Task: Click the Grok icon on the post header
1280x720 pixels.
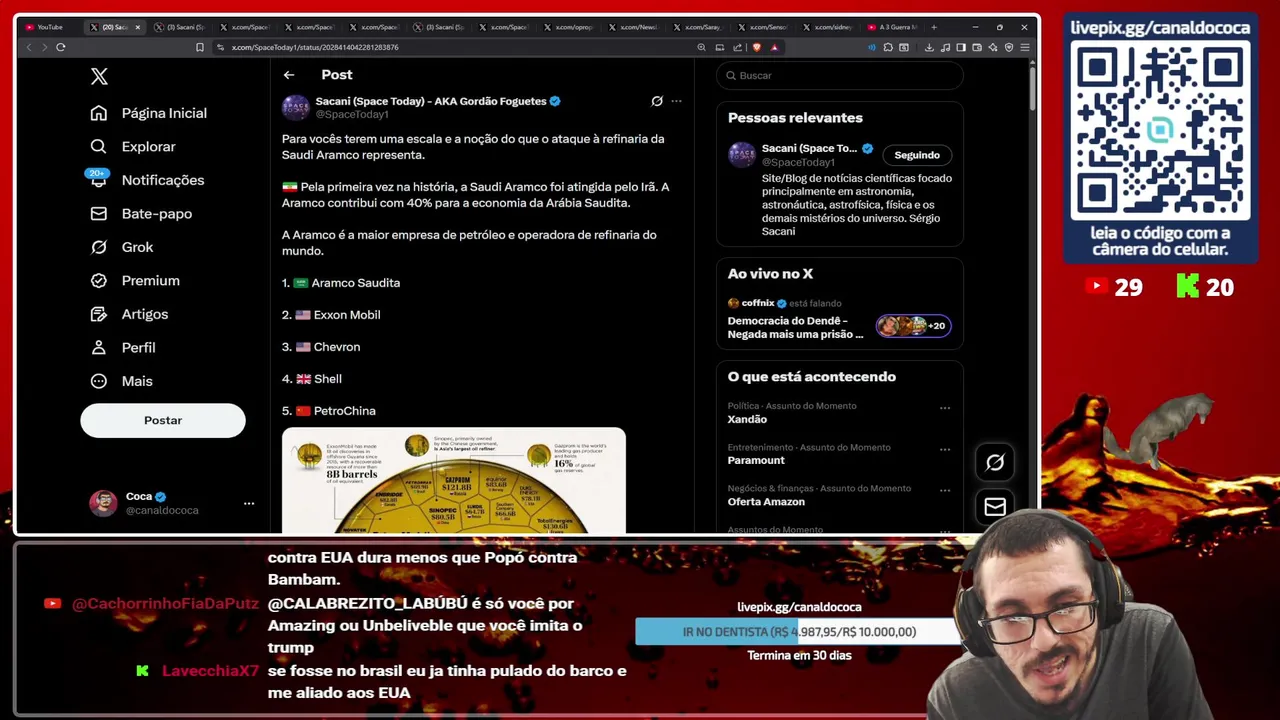Action: [x=657, y=101]
